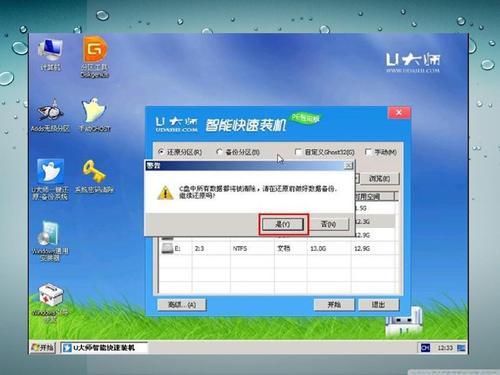The width and height of the screenshot is (500, 375).
Task: Click the 2:3 partition cell
Action: (199, 249)
